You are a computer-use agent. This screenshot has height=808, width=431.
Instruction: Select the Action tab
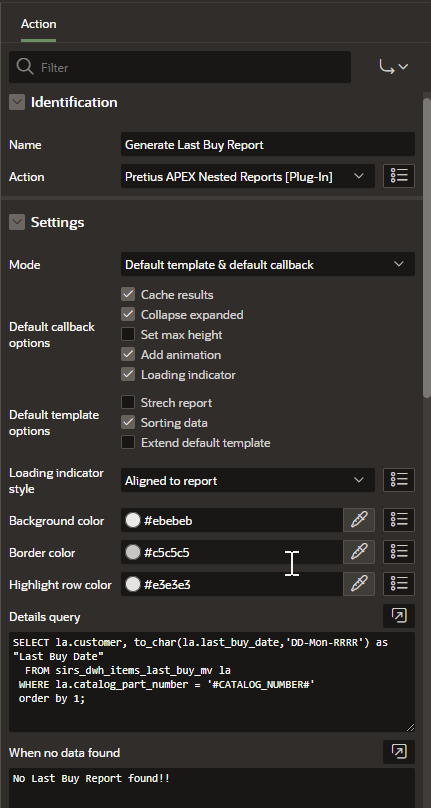point(39,24)
